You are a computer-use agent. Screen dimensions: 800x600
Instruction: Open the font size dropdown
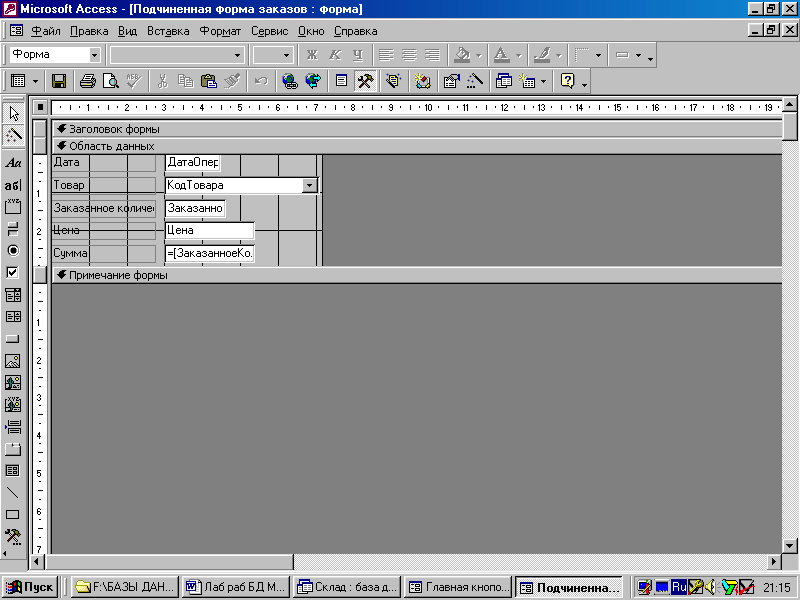click(x=286, y=55)
